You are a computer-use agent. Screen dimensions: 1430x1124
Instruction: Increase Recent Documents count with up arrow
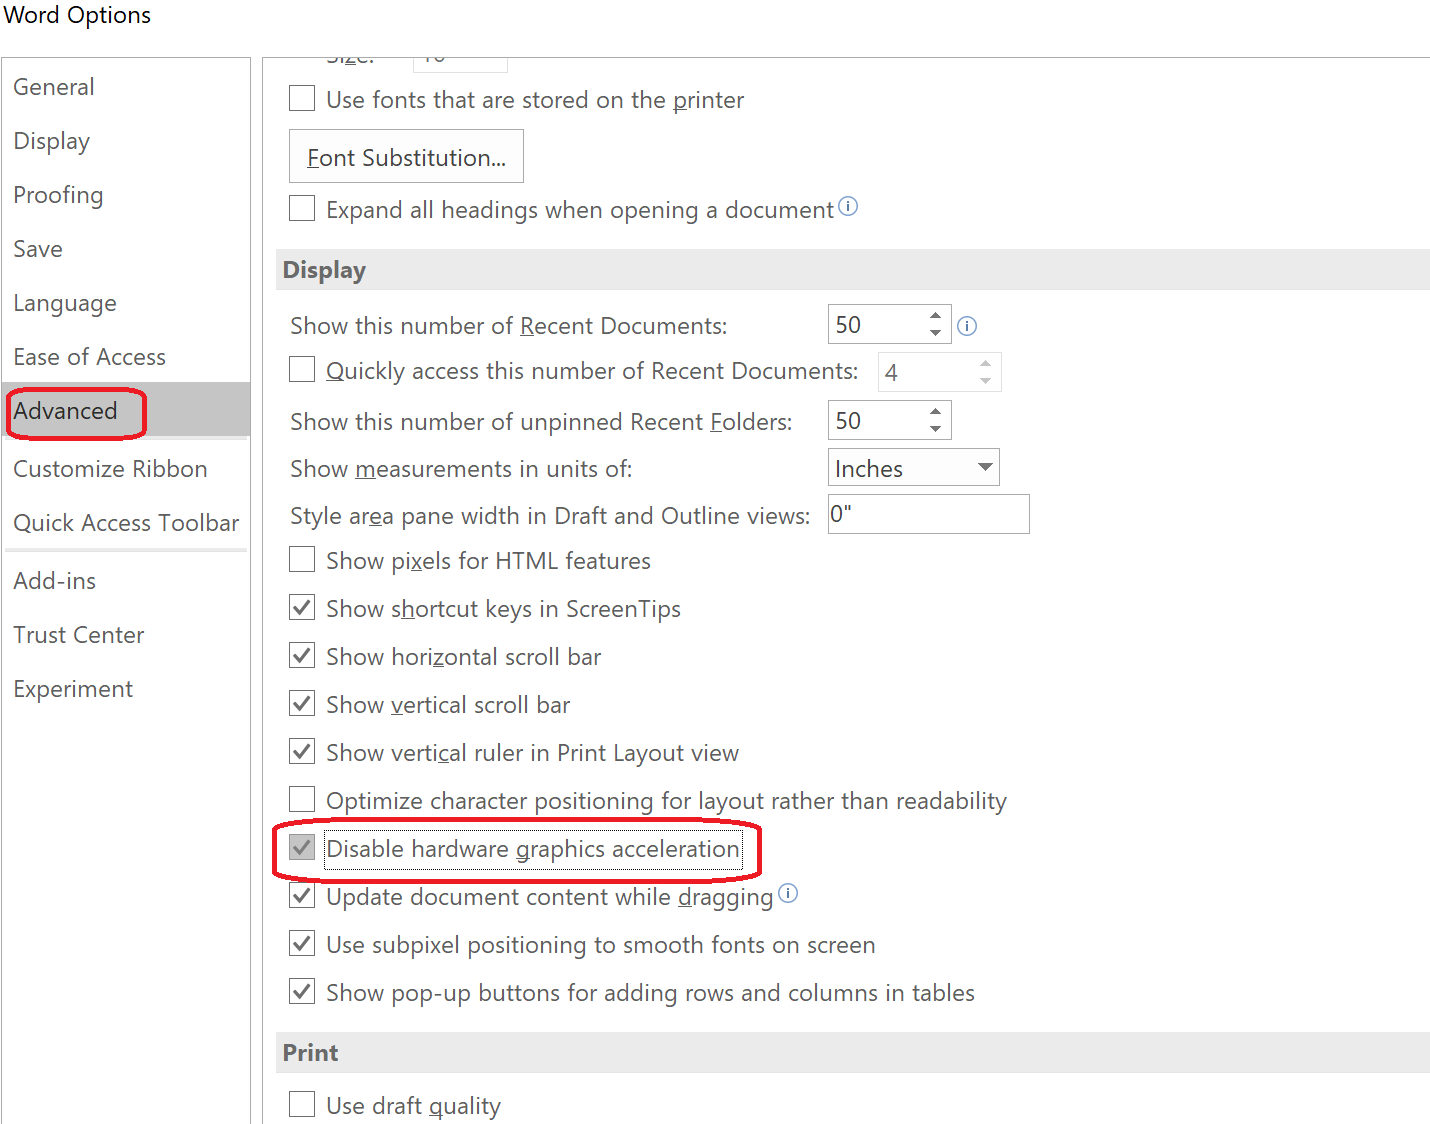pyautogui.click(x=935, y=316)
